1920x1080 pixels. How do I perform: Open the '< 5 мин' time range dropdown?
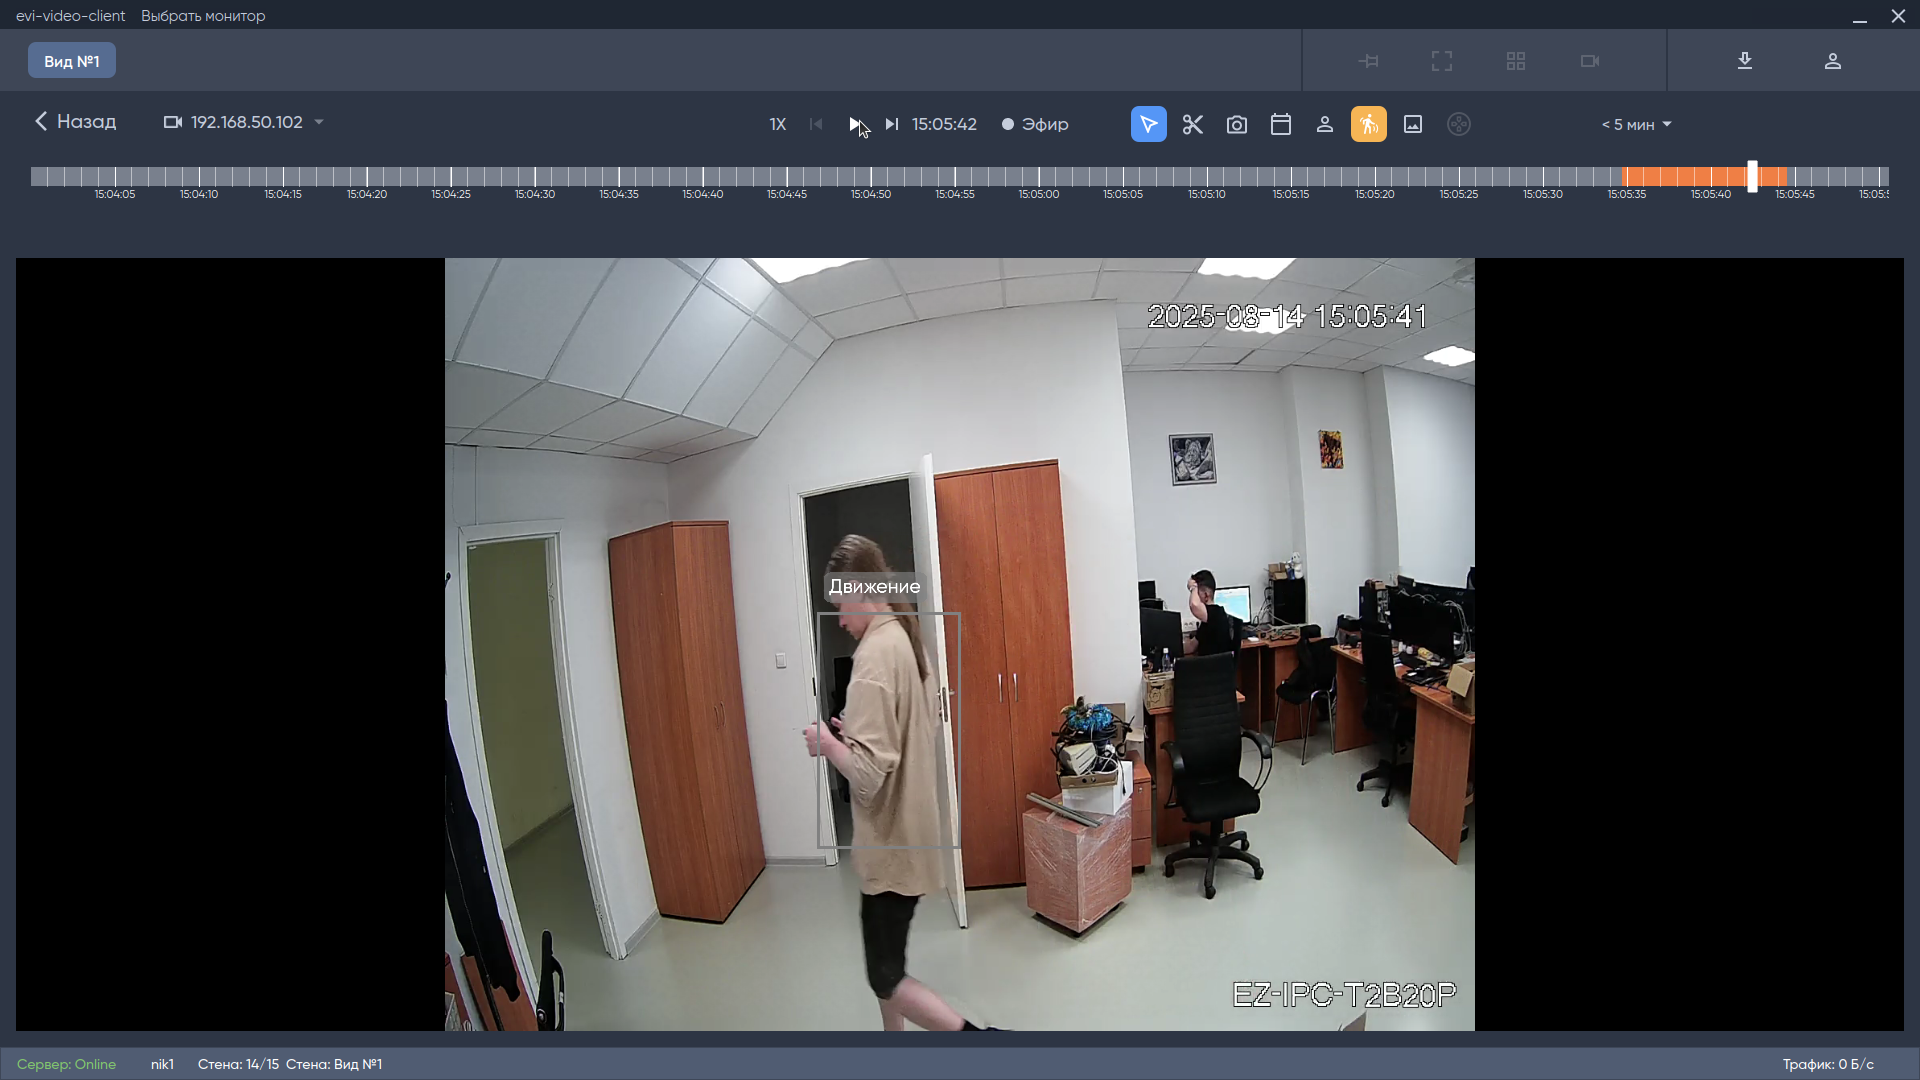click(x=1636, y=124)
